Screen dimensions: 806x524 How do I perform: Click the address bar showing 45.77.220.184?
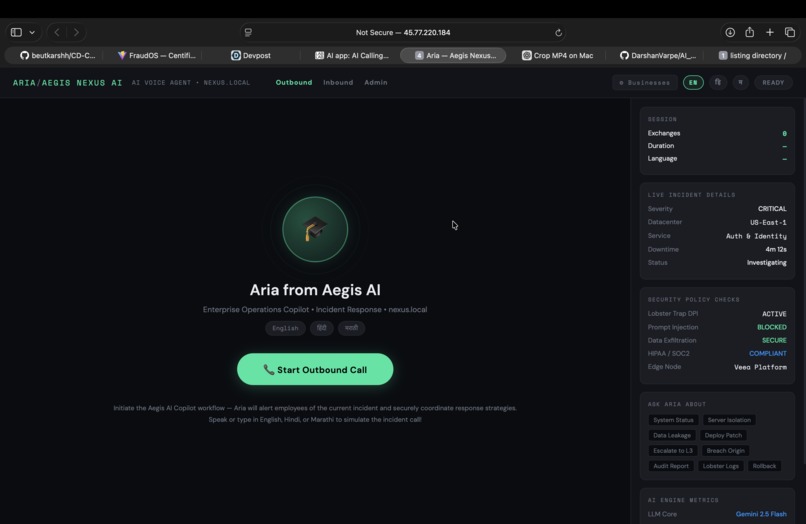tap(403, 32)
